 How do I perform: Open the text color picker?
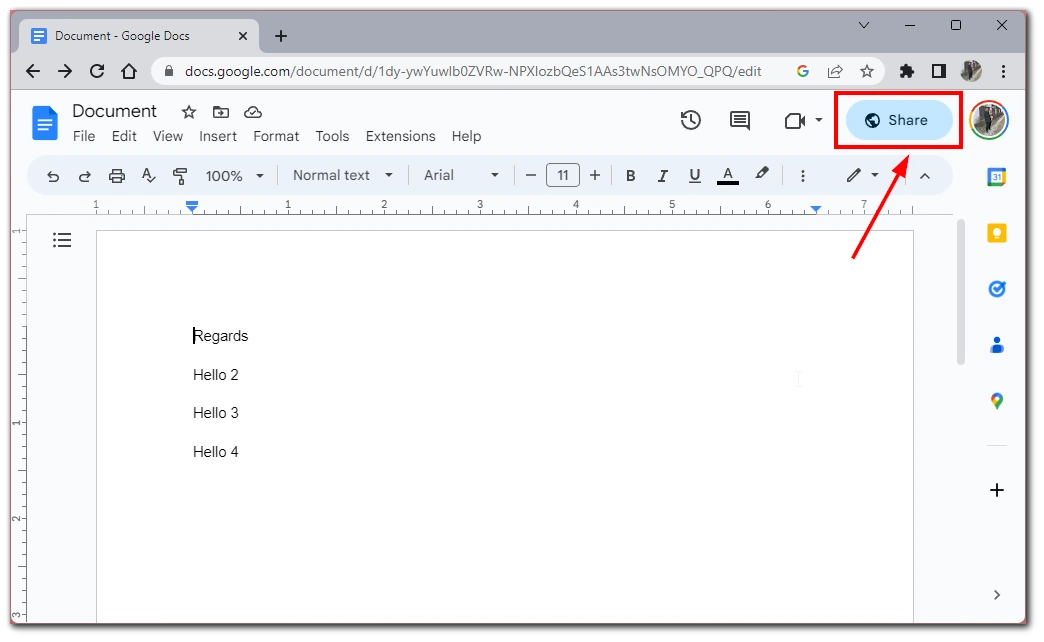(x=728, y=176)
